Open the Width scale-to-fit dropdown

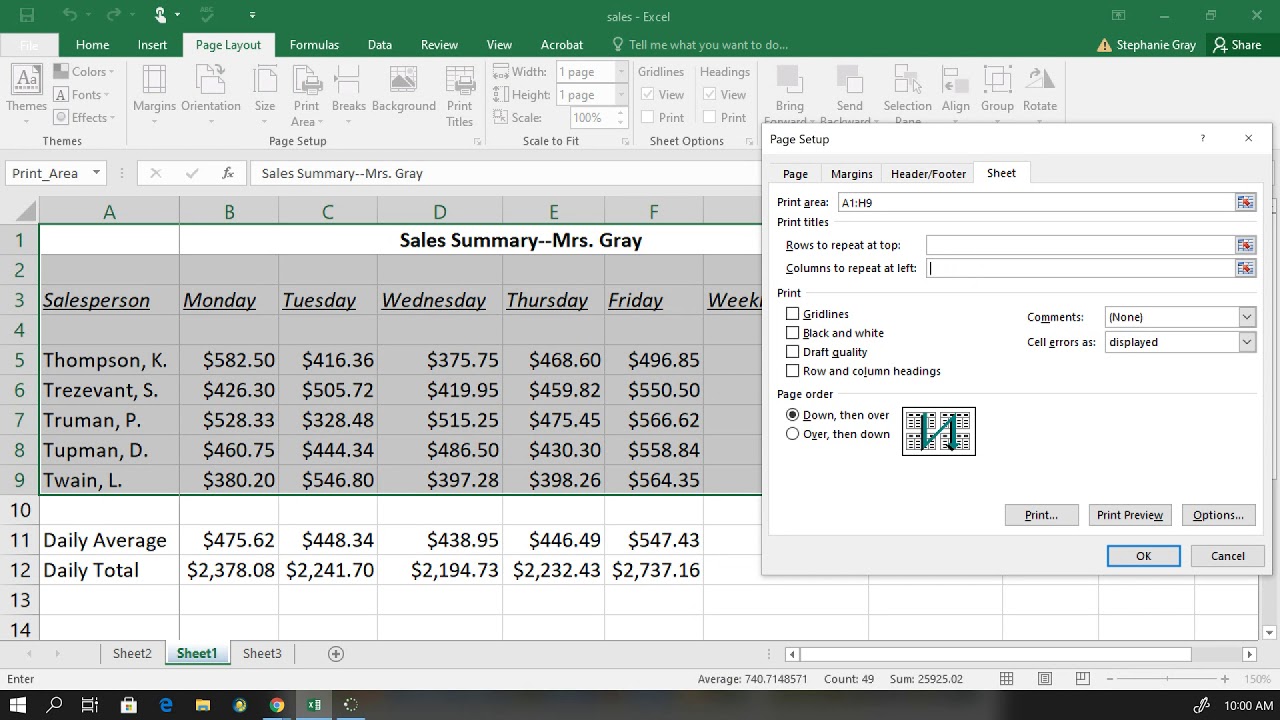coord(621,72)
